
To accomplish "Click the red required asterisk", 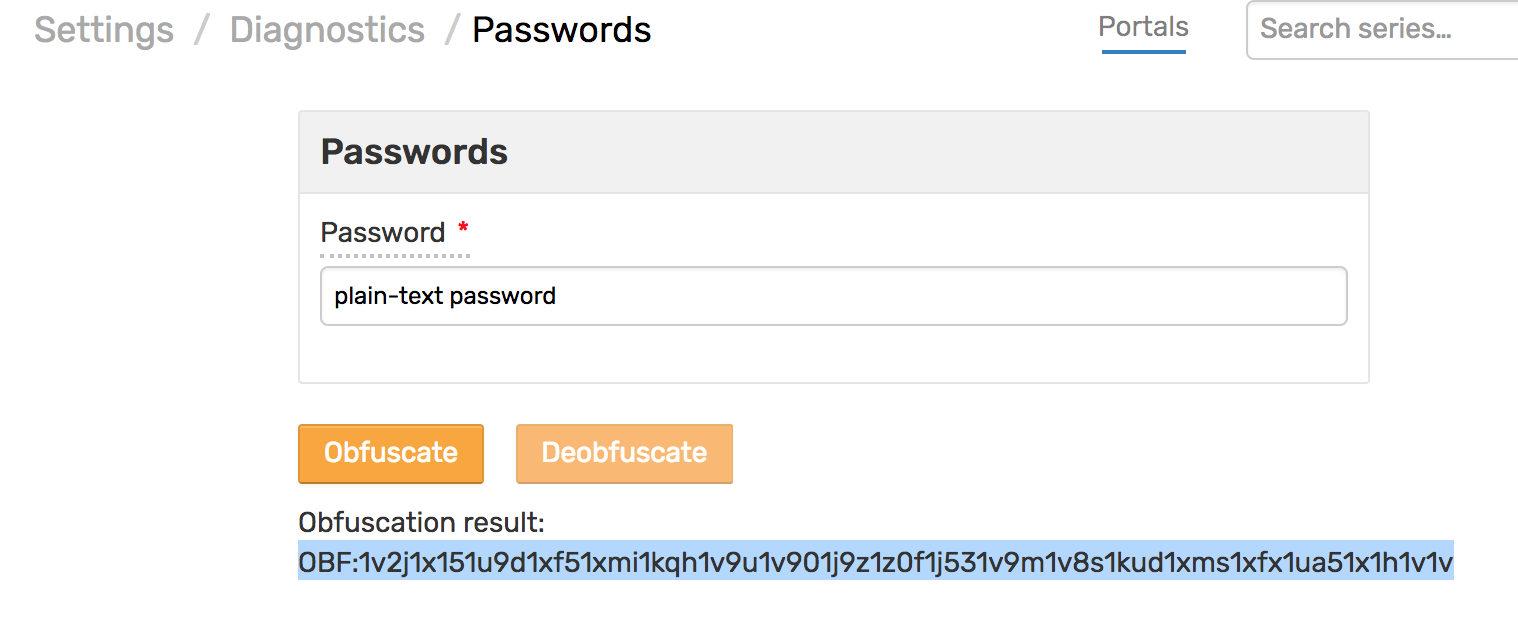I will pos(462,229).
